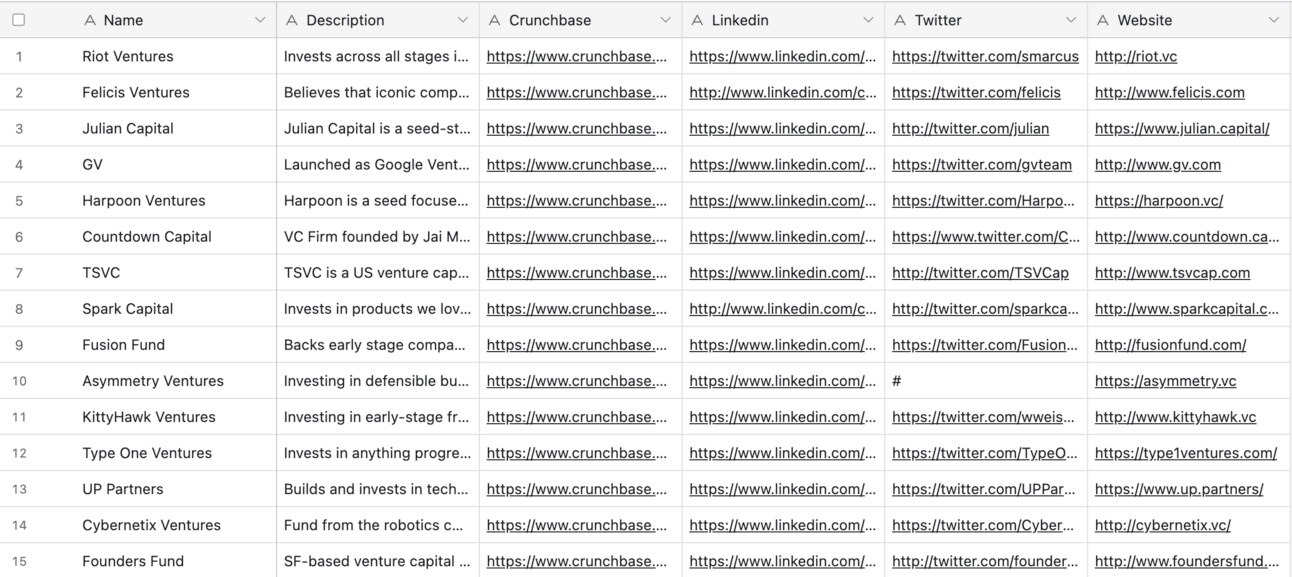
Task: Open Spark Capital's website link
Action: click(1187, 309)
